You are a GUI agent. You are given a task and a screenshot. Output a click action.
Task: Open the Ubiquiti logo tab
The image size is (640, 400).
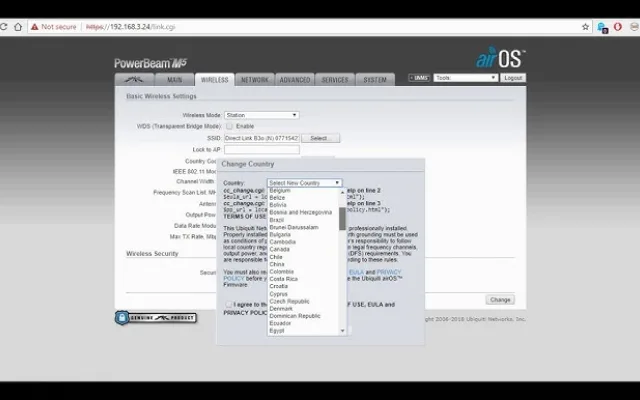(134, 80)
